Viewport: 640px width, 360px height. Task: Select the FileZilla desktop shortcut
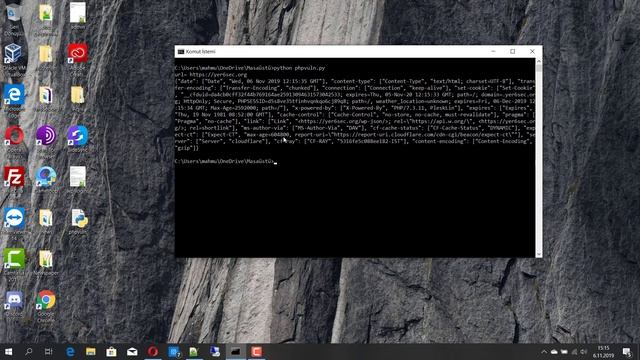coord(14,176)
